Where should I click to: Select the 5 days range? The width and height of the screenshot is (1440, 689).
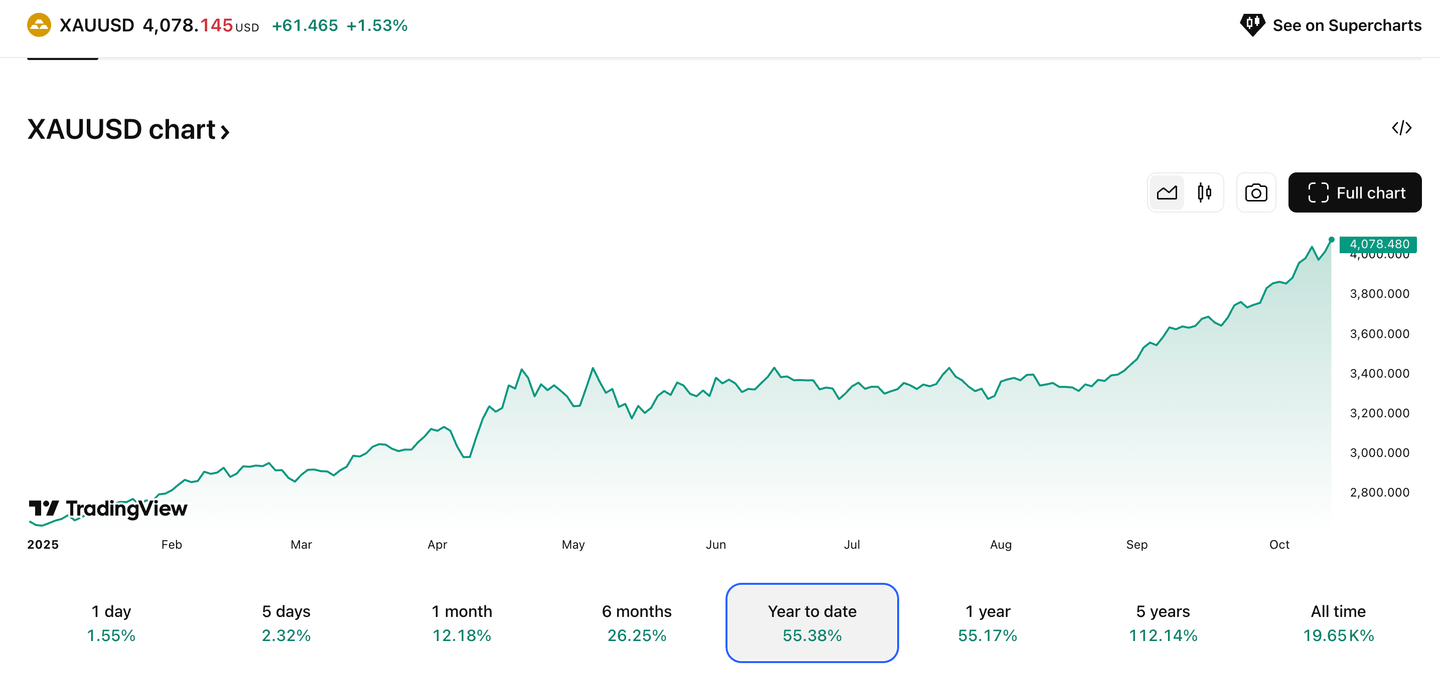pos(286,623)
